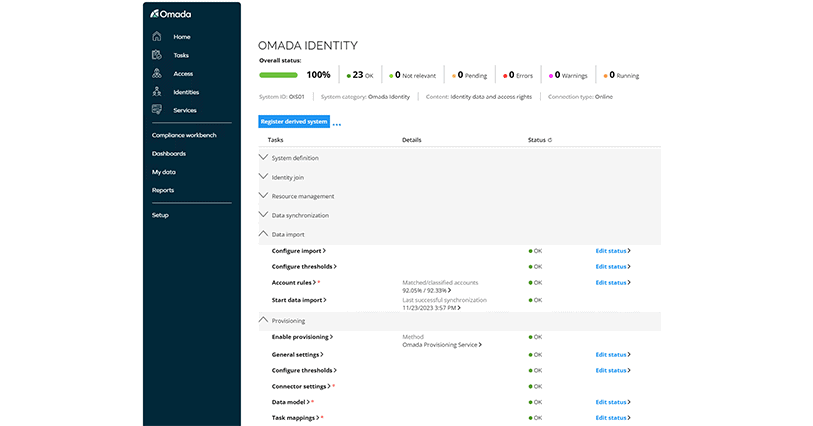This screenshot has width=813, height=426.
Task: Click the OMADA IDENTITY page title
Action: click(308, 46)
